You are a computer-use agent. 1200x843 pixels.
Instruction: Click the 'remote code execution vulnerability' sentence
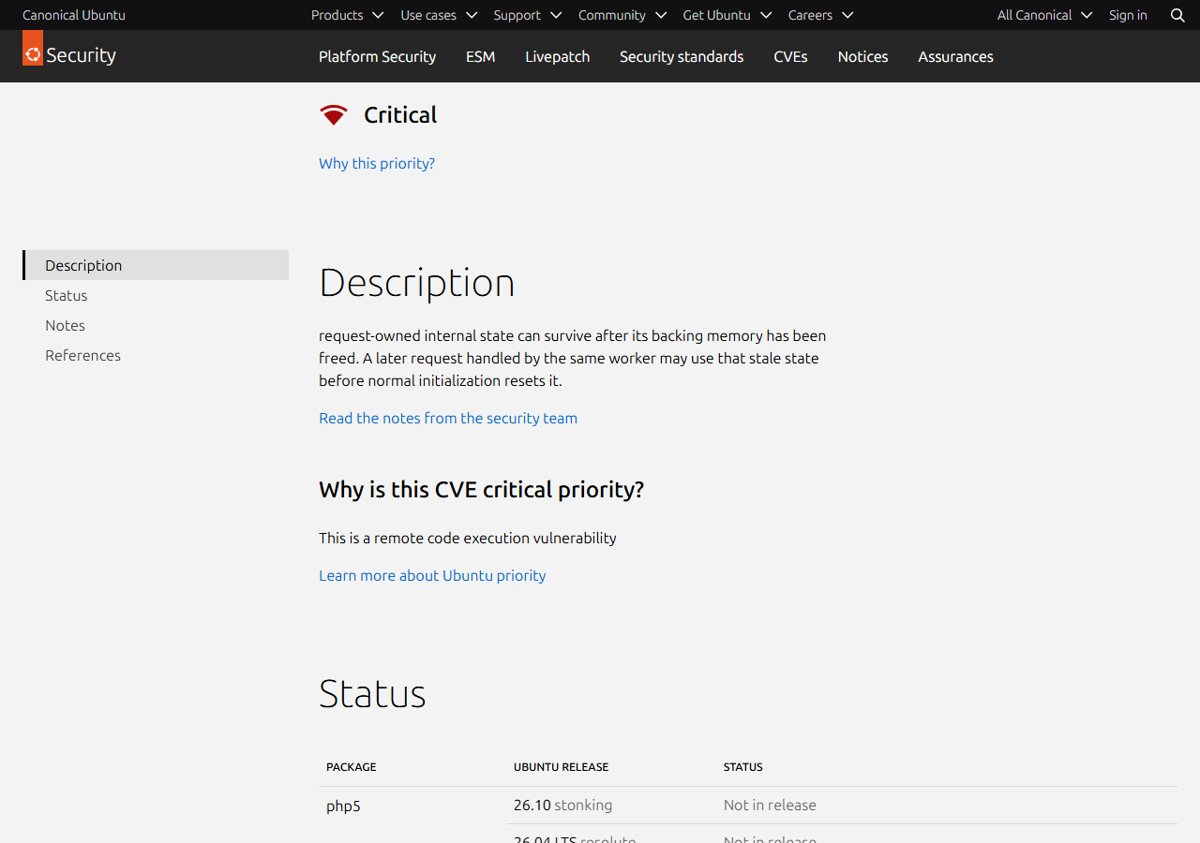467,538
